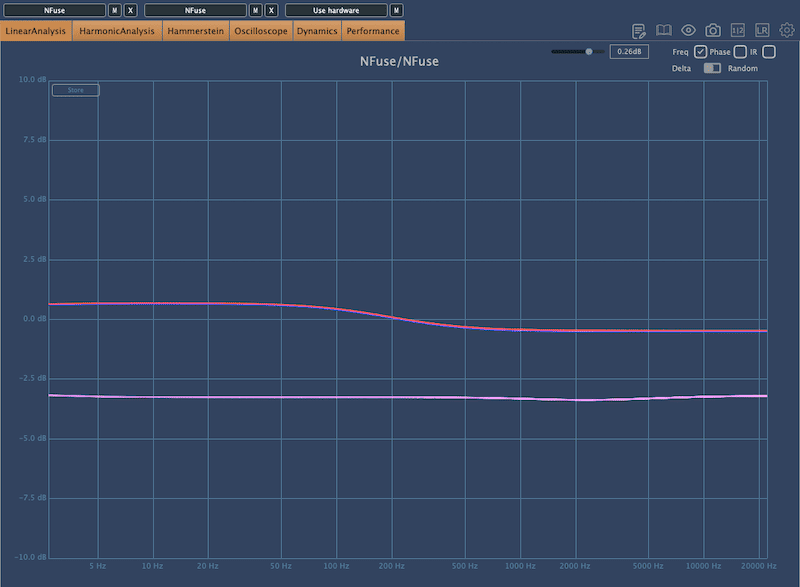Screen dimensions: 800x587
Task: Click the Store button on graph
Action: (x=76, y=90)
